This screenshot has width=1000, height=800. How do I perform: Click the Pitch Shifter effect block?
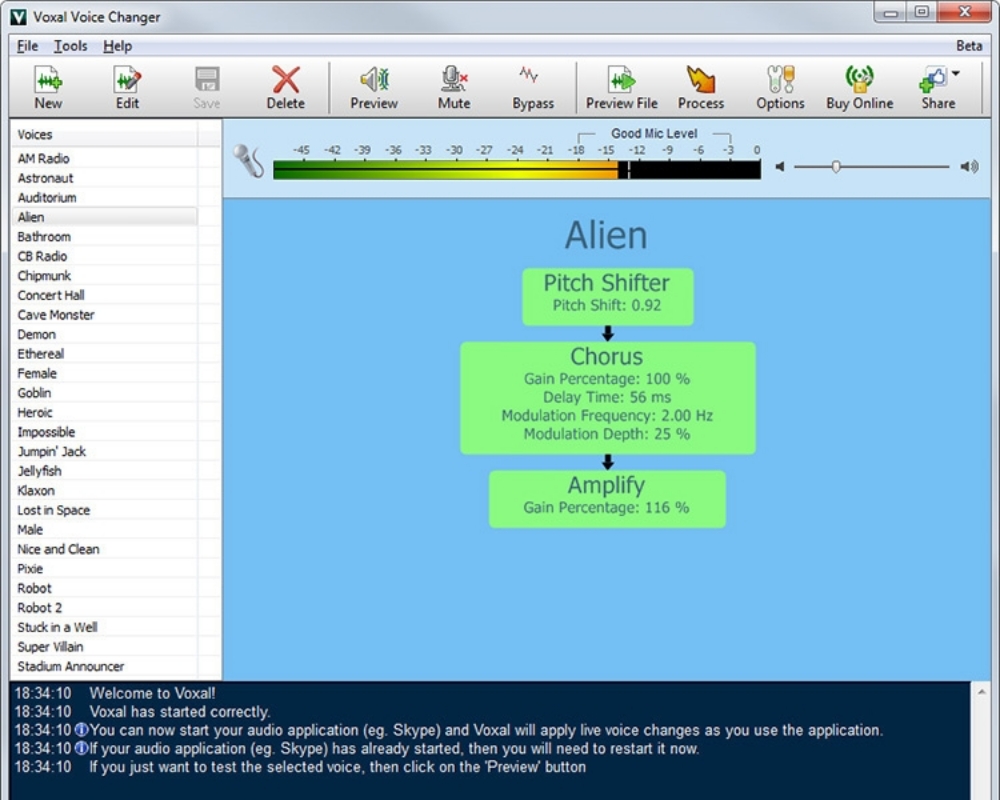coord(608,297)
